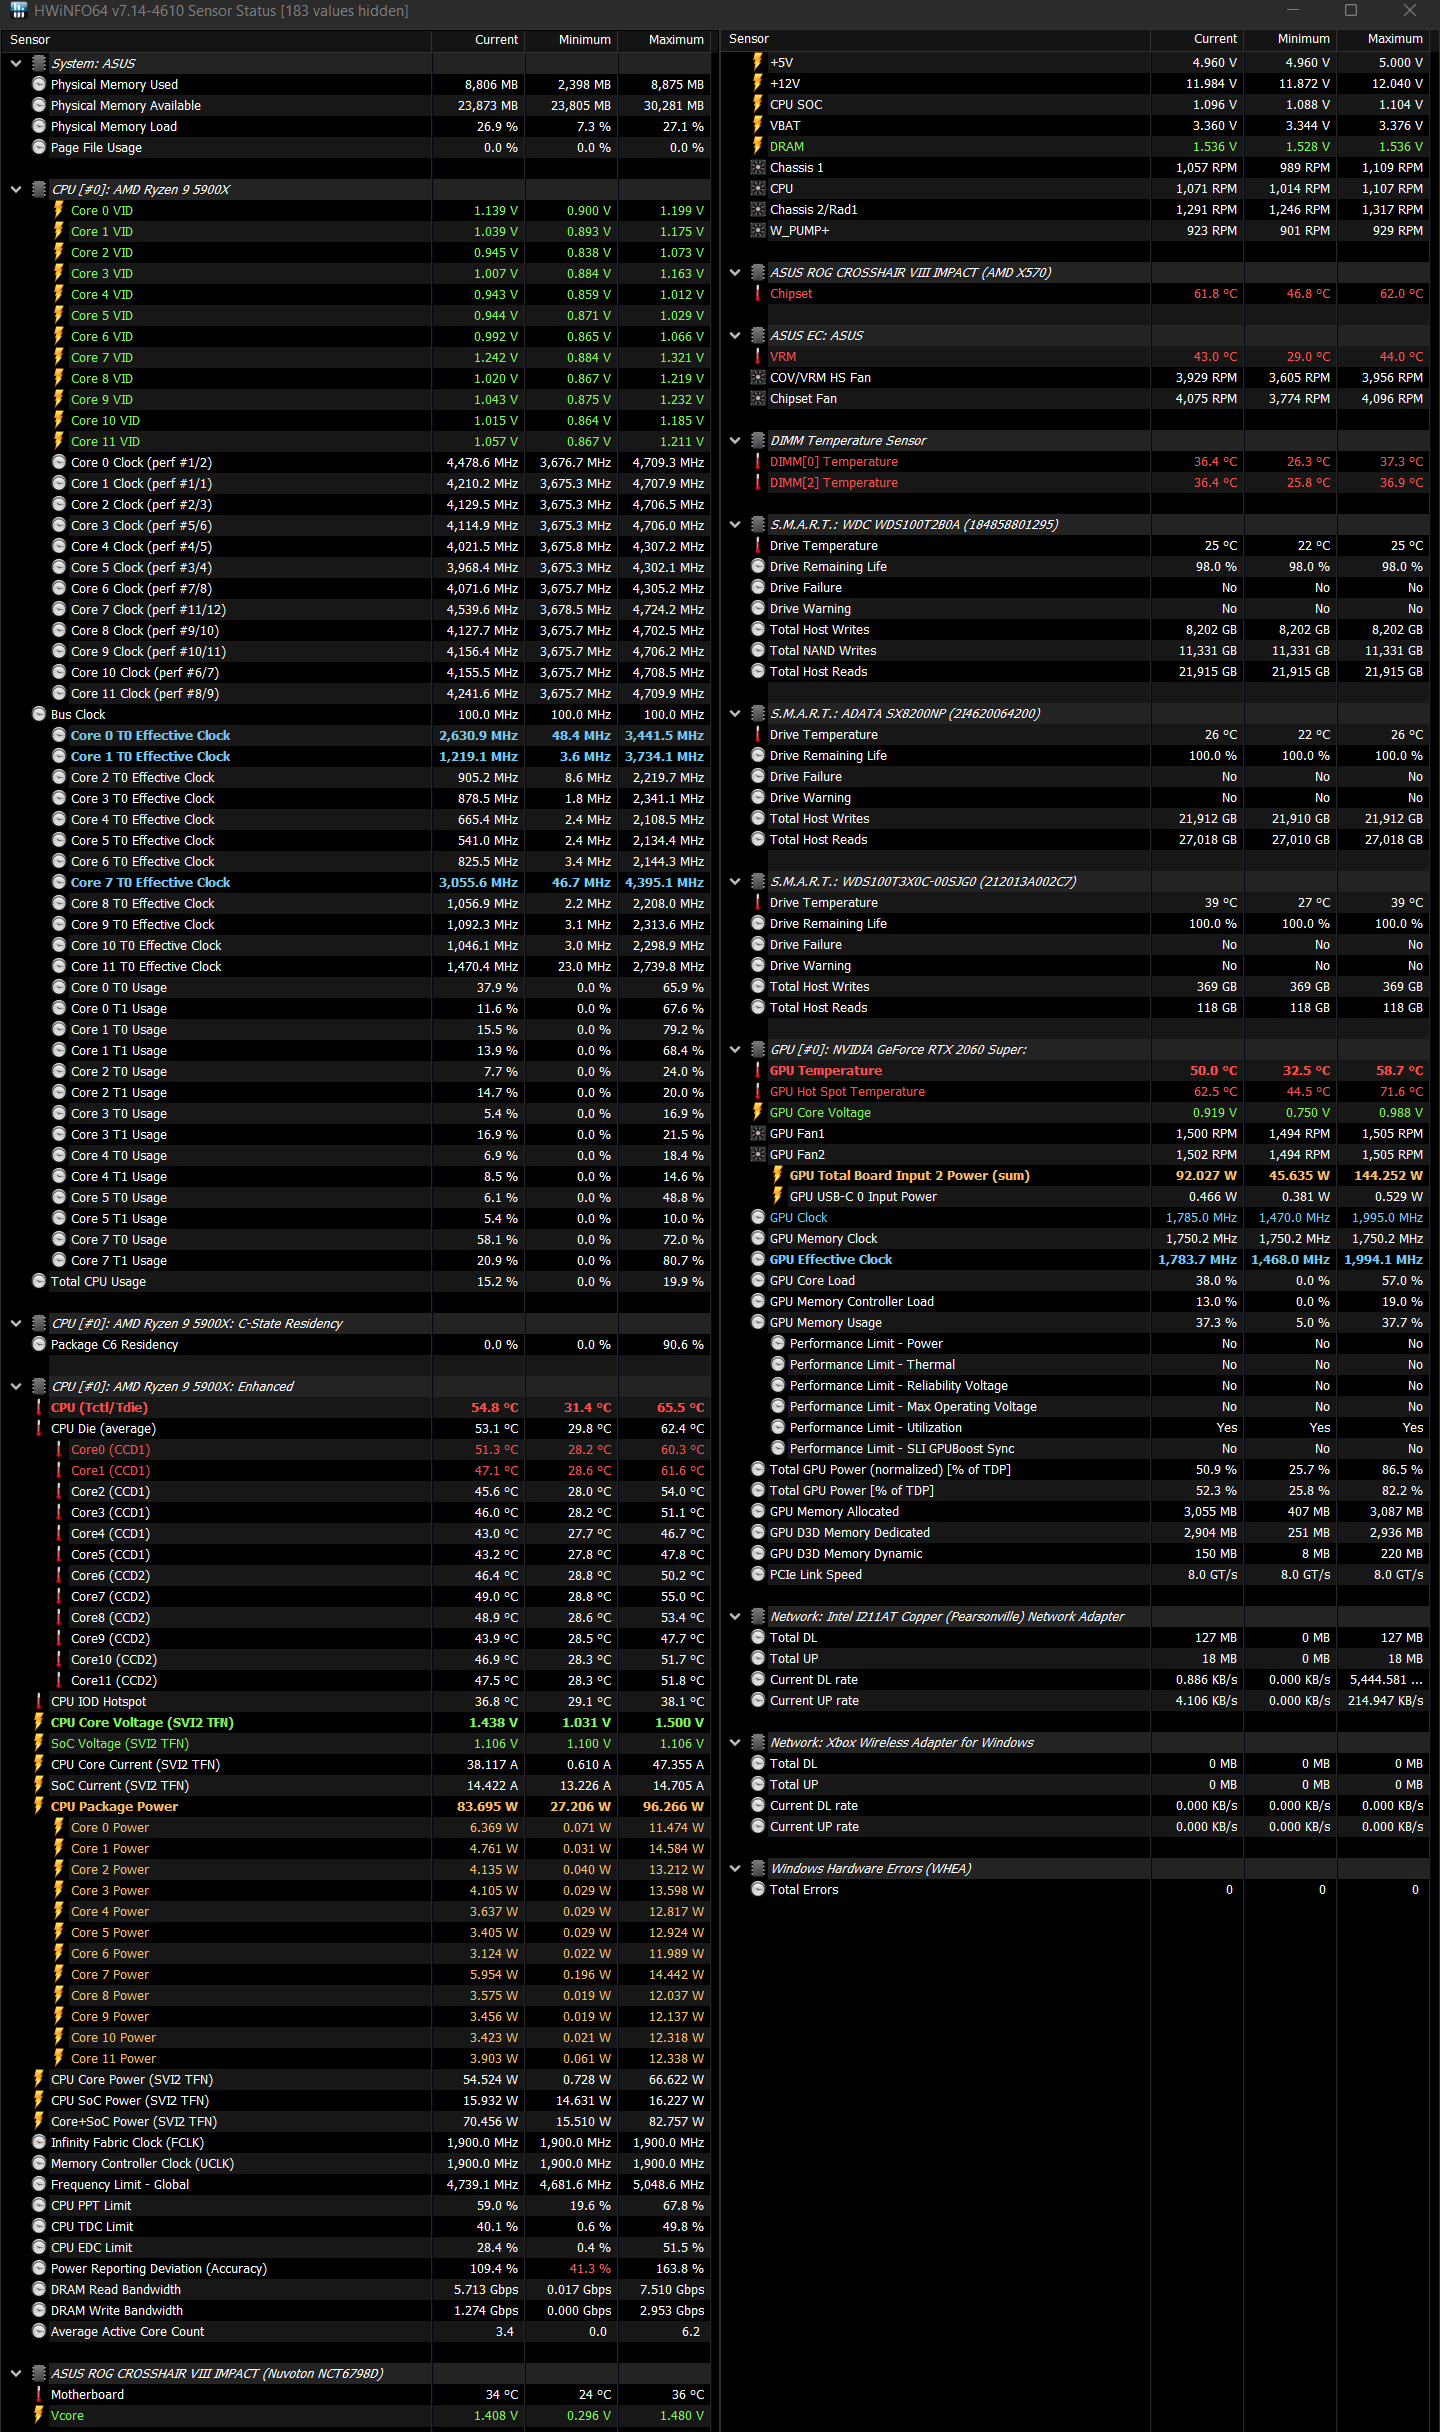Image resolution: width=1440 pixels, height=2432 pixels.
Task: Click the left Current column header
Action: click(x=478, y=40)
